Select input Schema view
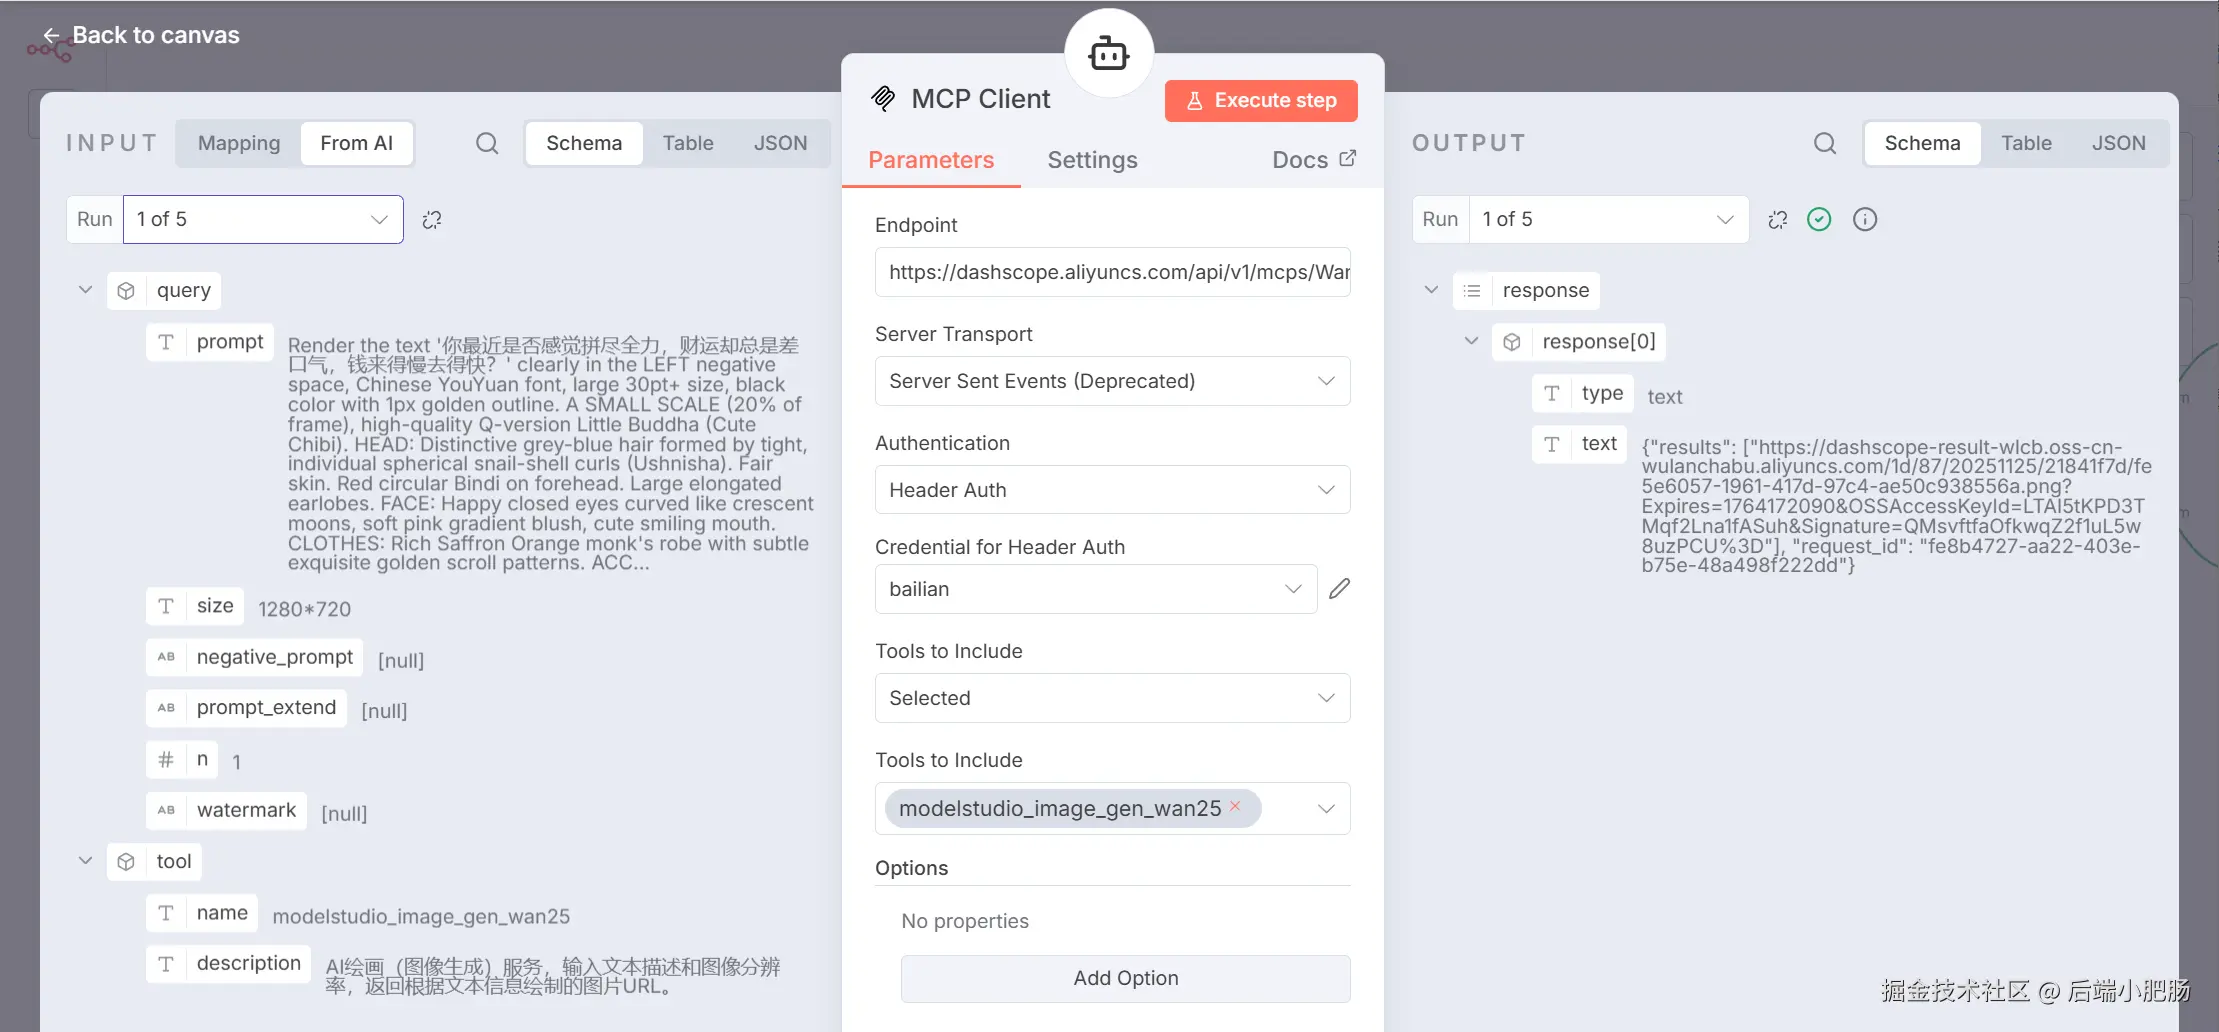 pyautogui.click(x=584, y=143)
